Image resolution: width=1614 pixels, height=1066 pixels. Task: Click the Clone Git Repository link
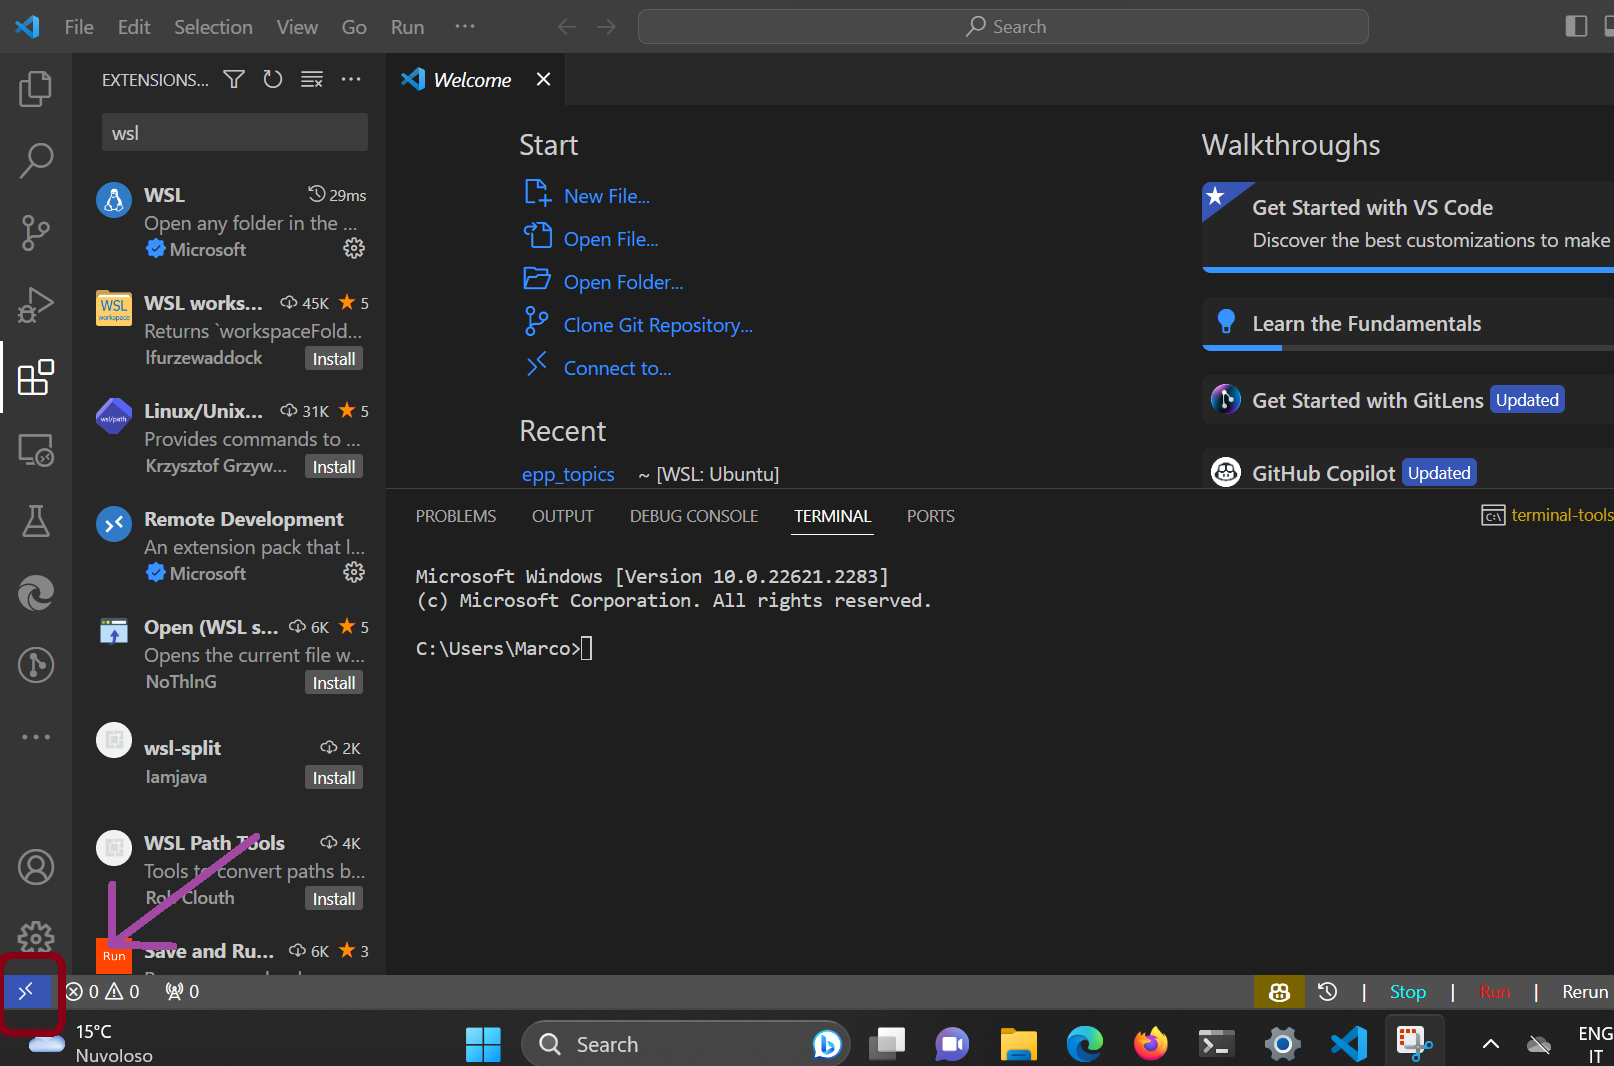658,325
